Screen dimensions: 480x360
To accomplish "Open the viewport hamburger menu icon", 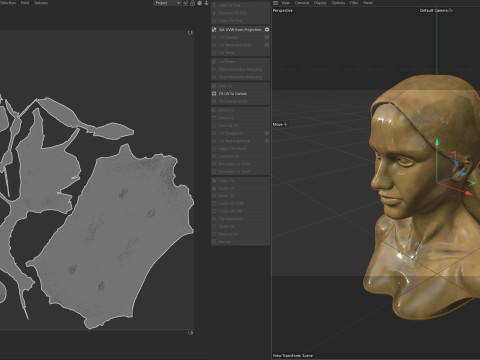I will coord(275,3).
